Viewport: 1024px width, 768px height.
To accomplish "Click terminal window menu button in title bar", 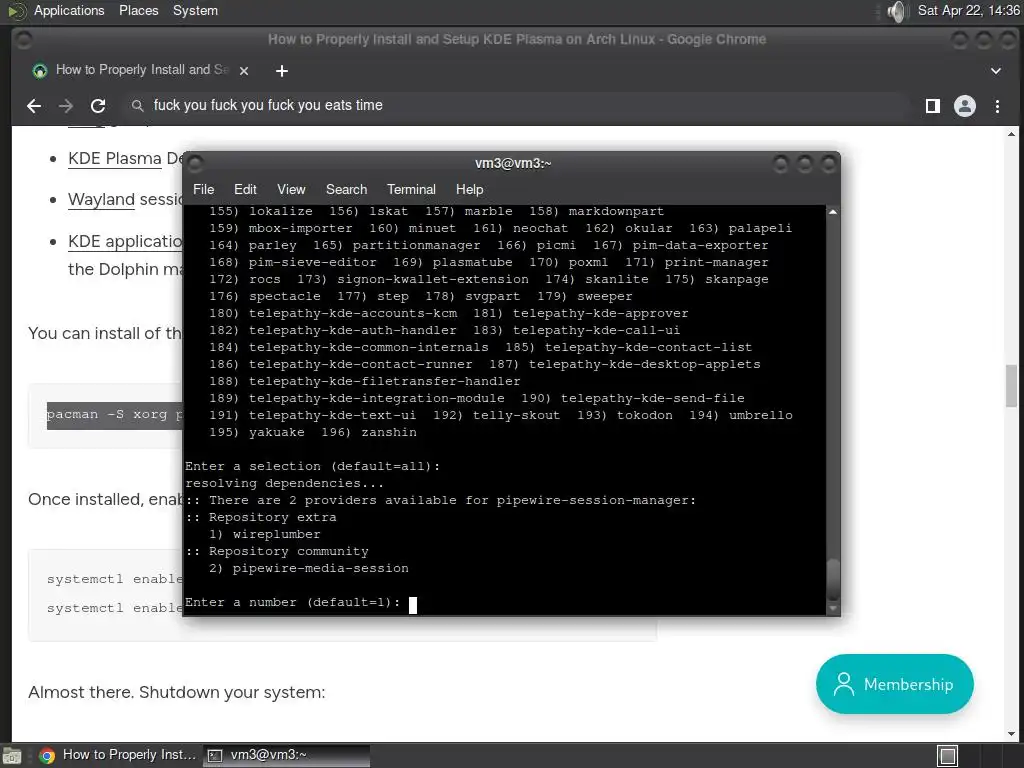I will coord(195,163).
